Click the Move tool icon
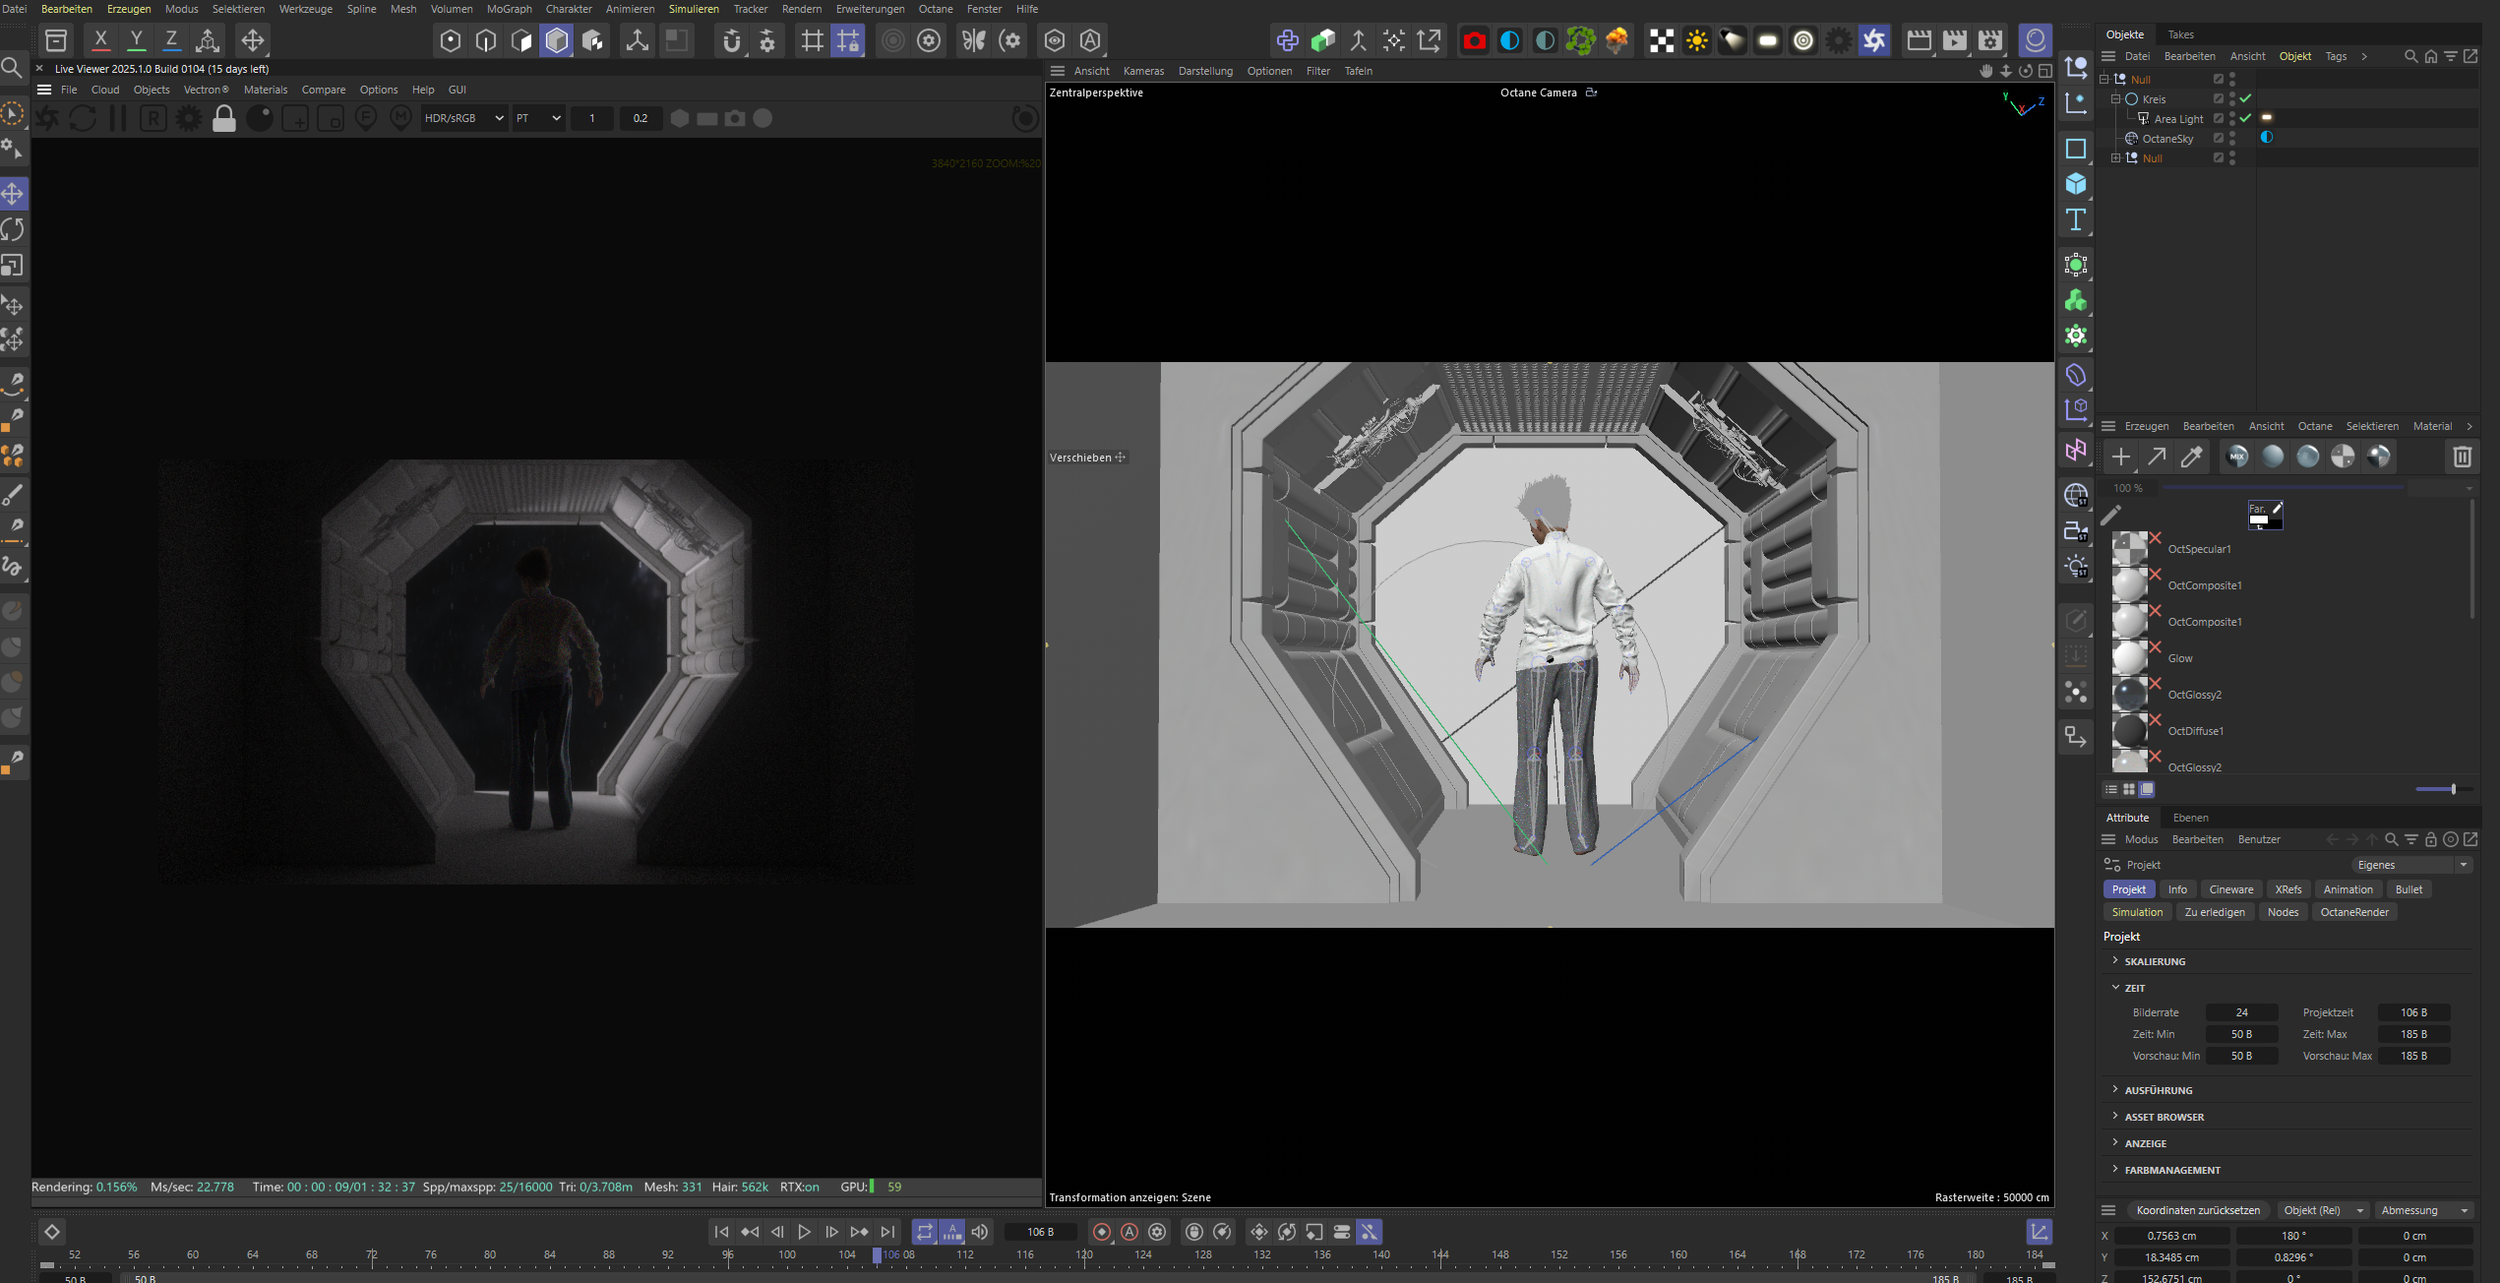 coord(13,193)
